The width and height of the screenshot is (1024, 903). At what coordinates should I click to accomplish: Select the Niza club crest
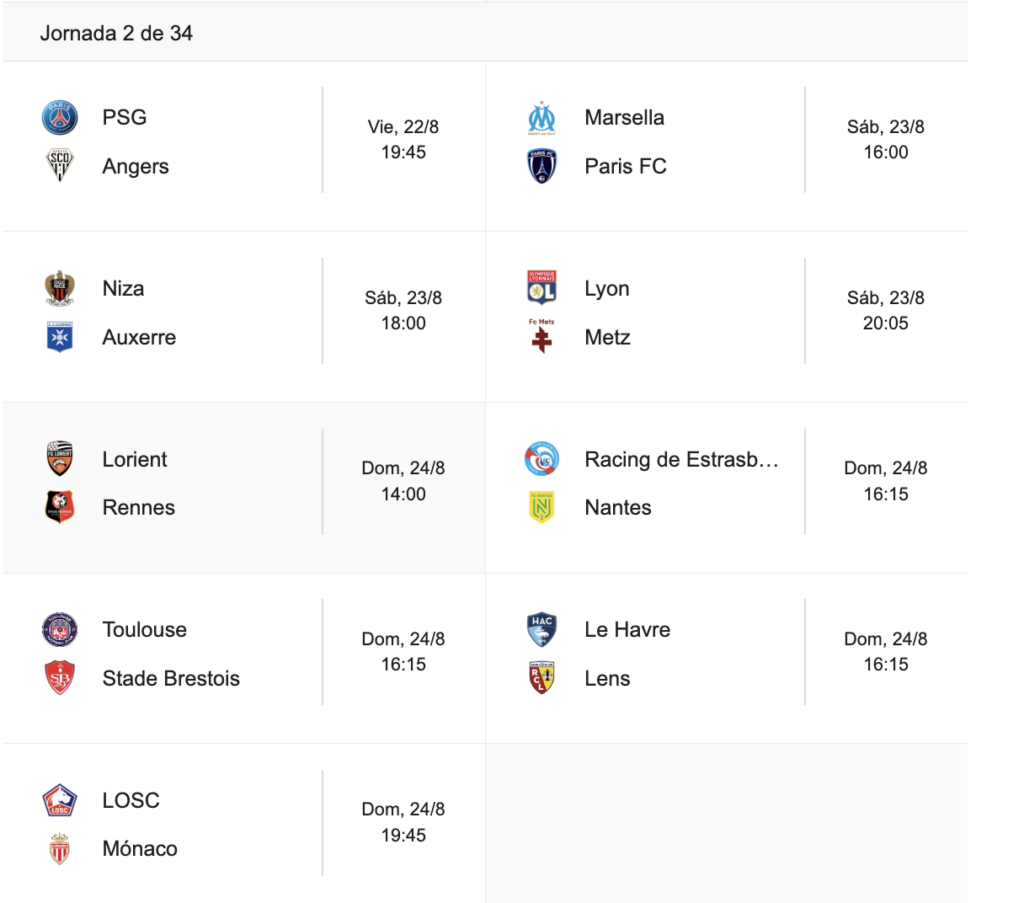point(59,288)
